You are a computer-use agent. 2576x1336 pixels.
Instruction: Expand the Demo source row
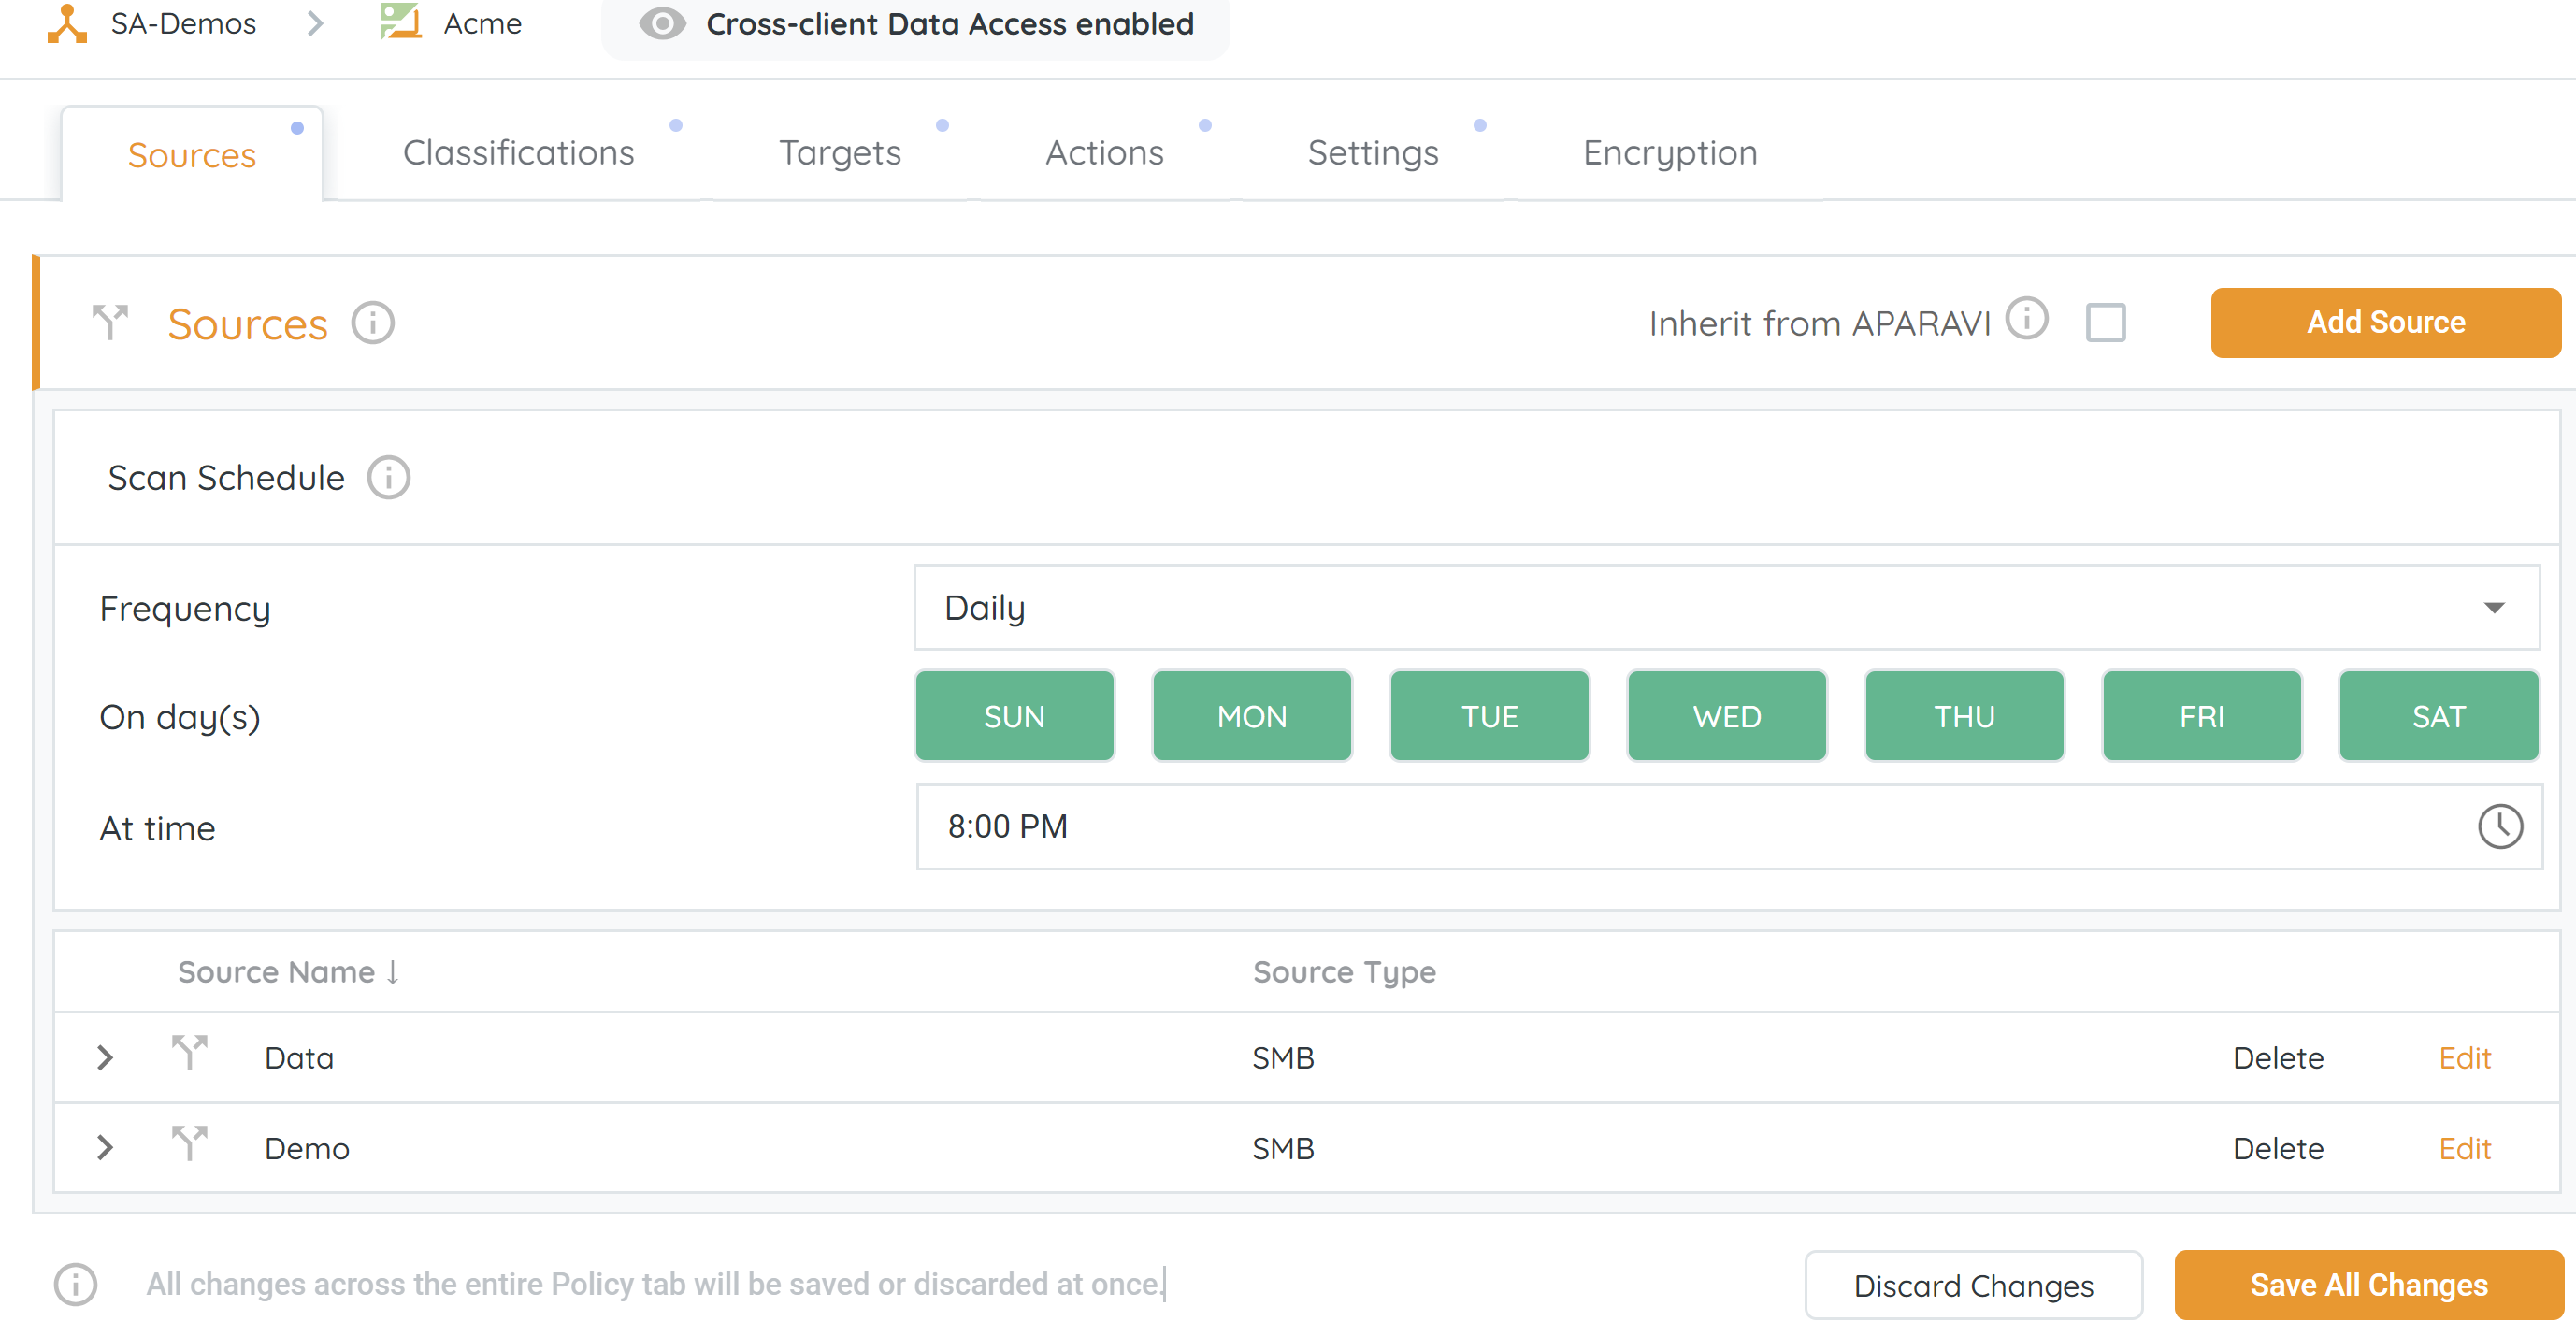pyautogui.click(x=105, y=1148)
